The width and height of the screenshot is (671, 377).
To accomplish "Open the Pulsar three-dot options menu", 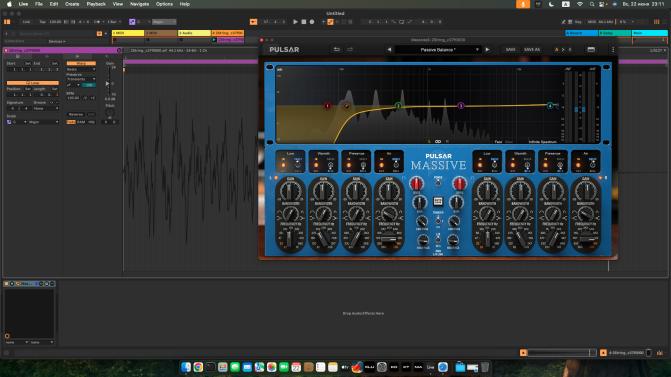I will click(x=613, y=50).
